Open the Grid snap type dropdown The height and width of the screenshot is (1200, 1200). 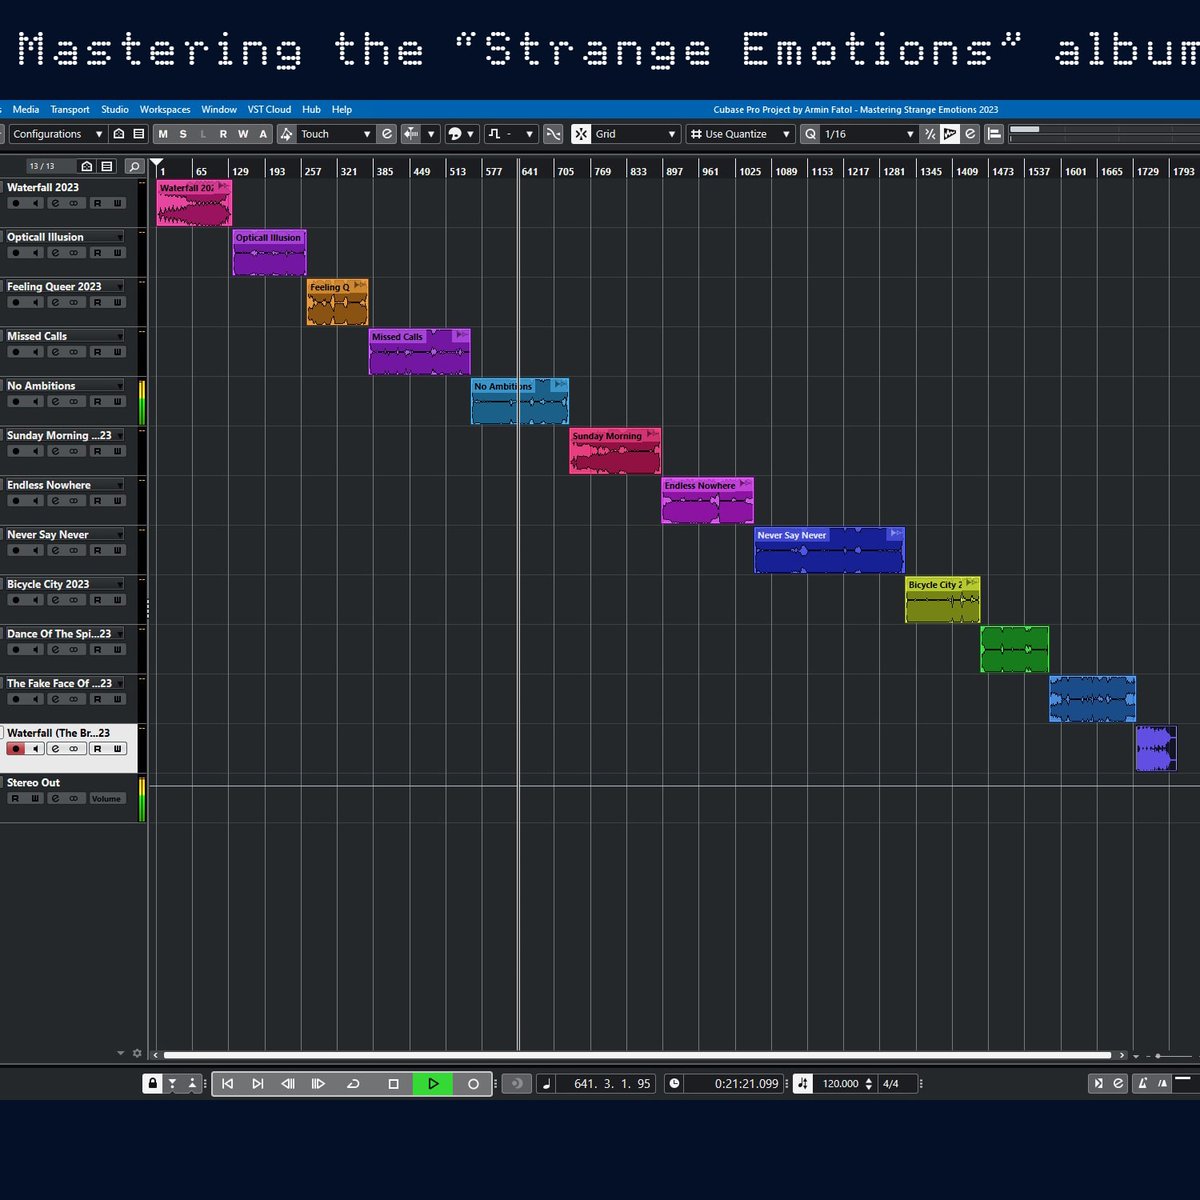coord(636,134)
